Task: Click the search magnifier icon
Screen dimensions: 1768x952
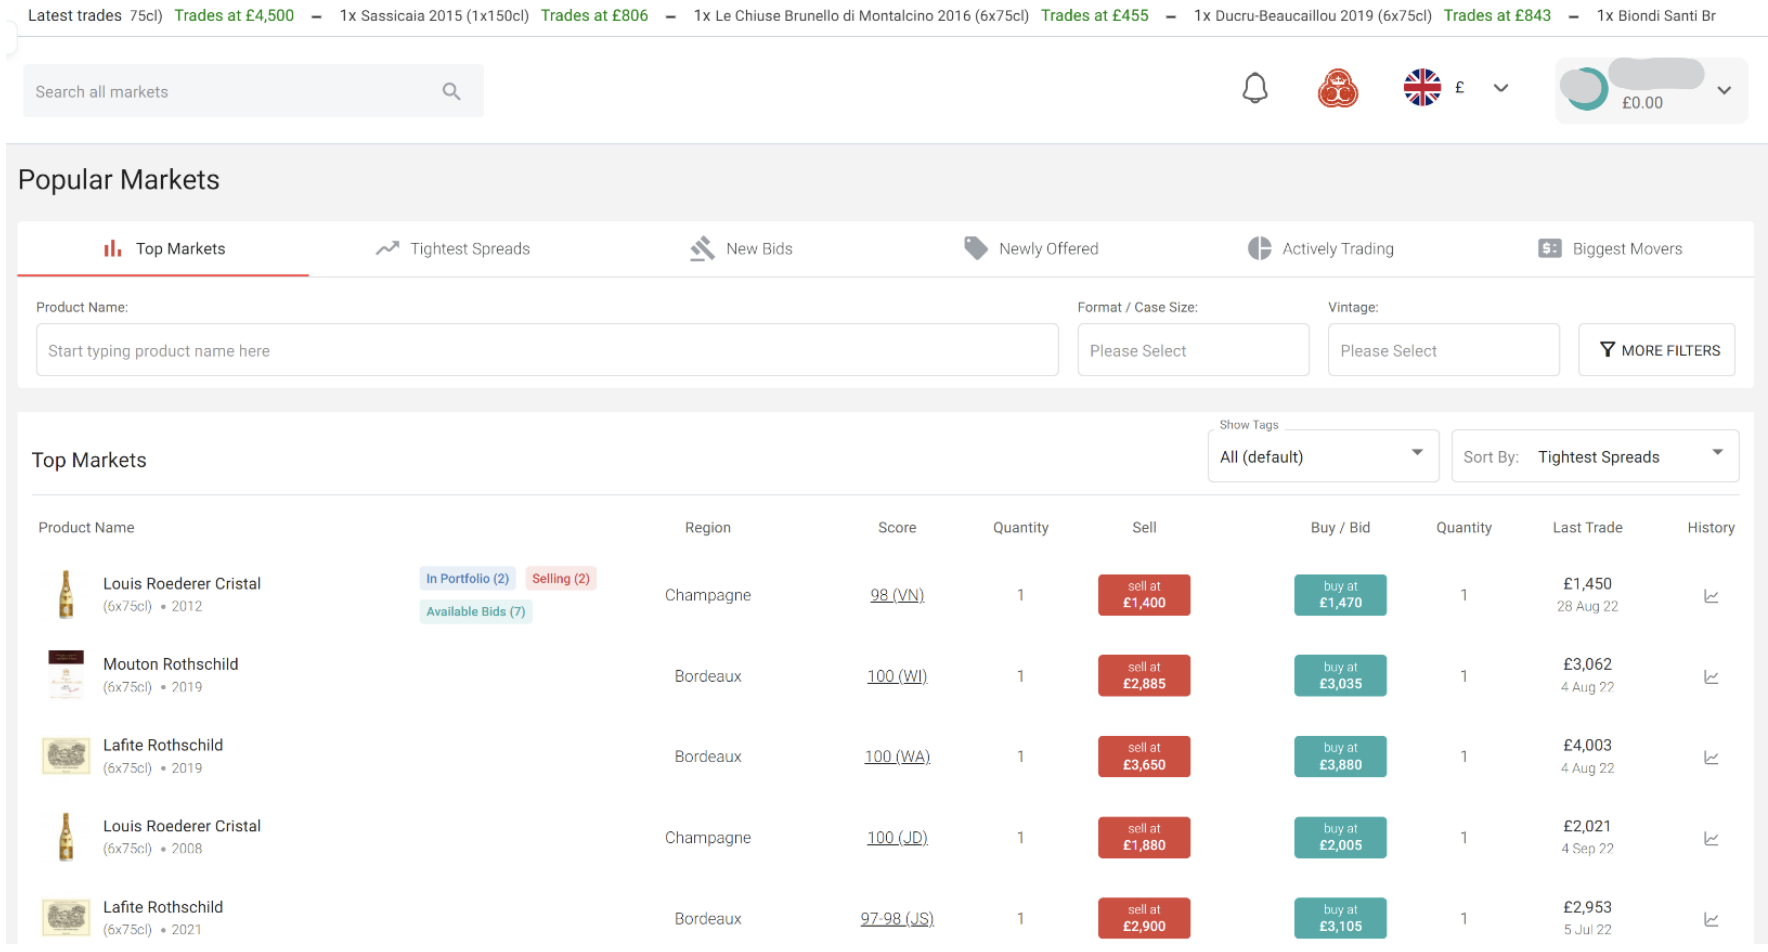Action: [451, 91]
